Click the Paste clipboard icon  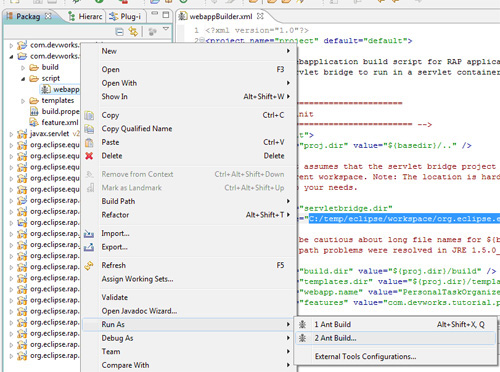[x=89, y=143]
